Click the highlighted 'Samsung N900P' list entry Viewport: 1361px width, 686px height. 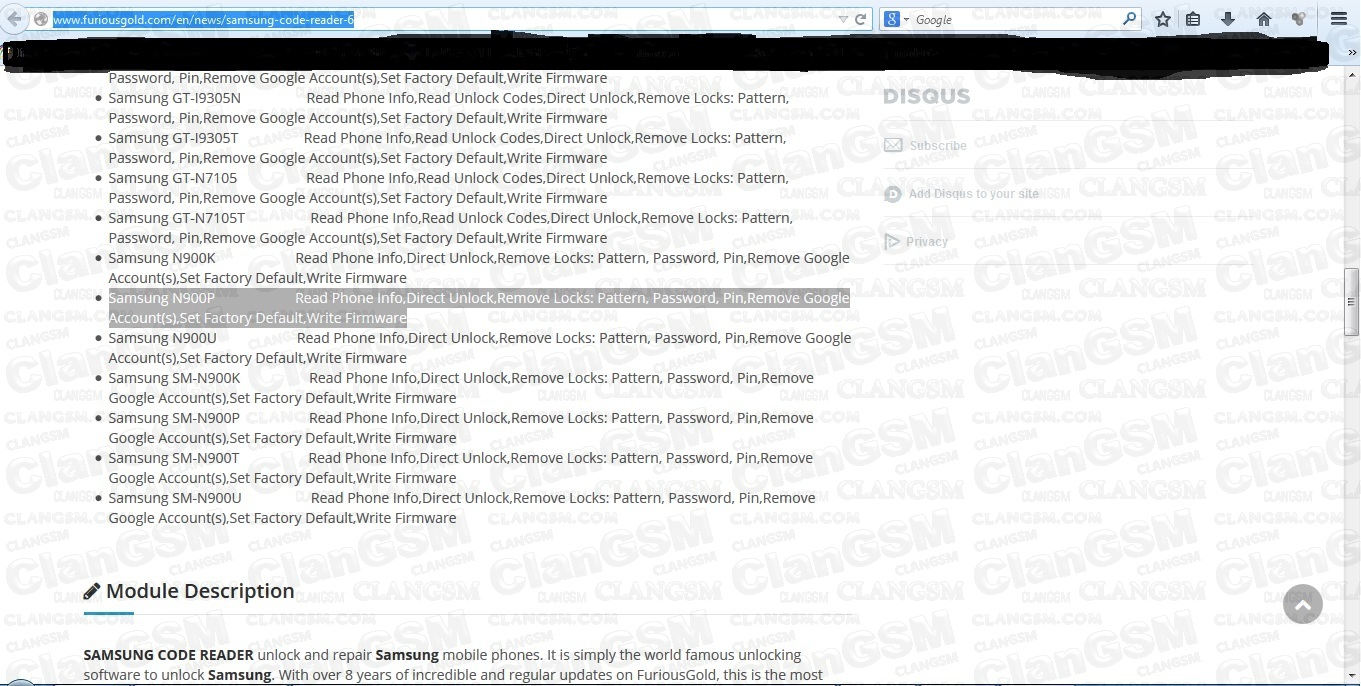point(479,308)
